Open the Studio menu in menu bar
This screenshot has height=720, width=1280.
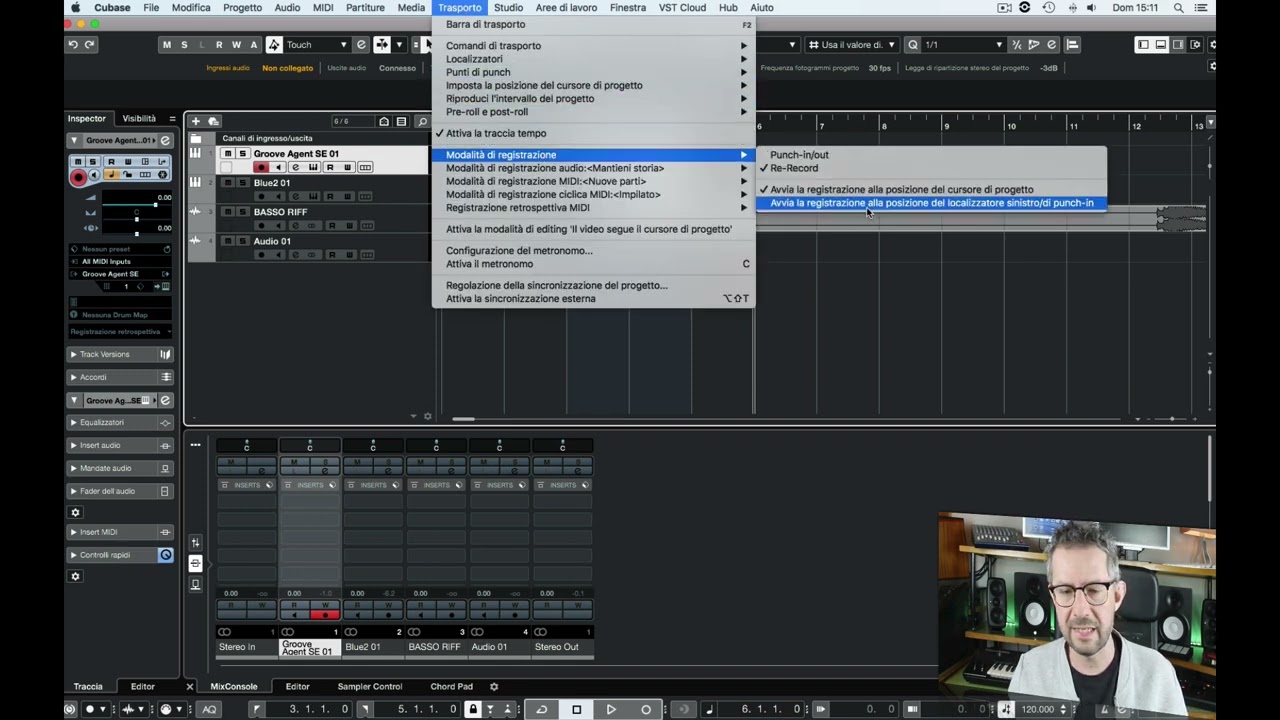tap(508, 8)
